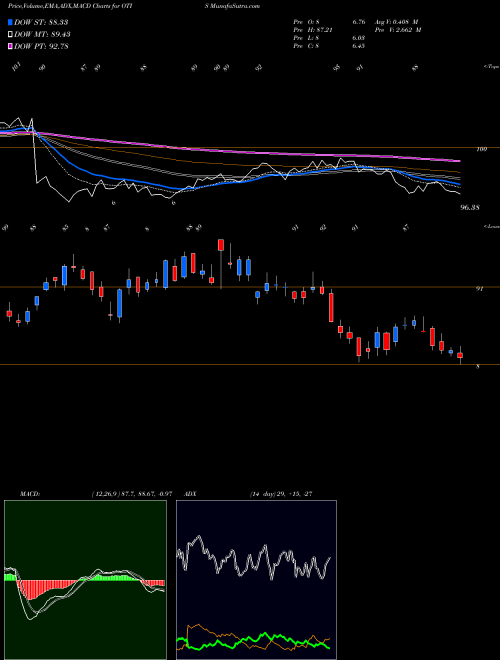Select the 'DOW PT: 92.78' legend label
The width and height of the screenshot is (500, 660).
click(x=41, y=46)
